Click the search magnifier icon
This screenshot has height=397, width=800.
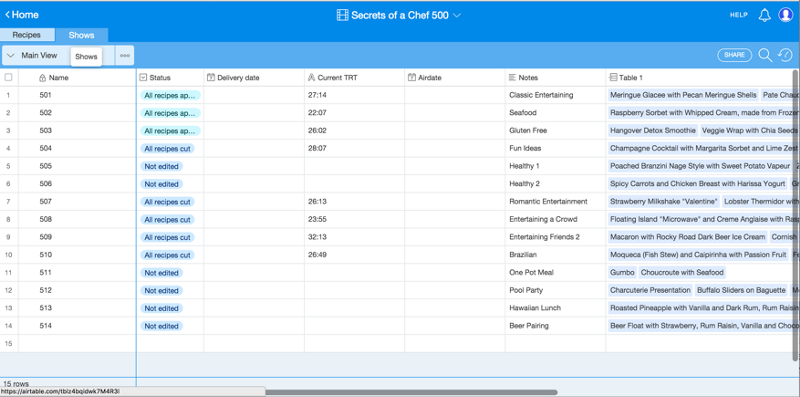(765, 55)
